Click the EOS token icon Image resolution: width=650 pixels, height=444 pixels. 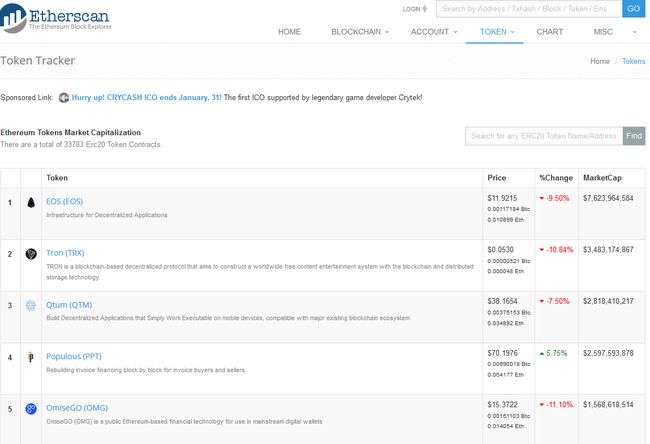[x=31, y=203]
